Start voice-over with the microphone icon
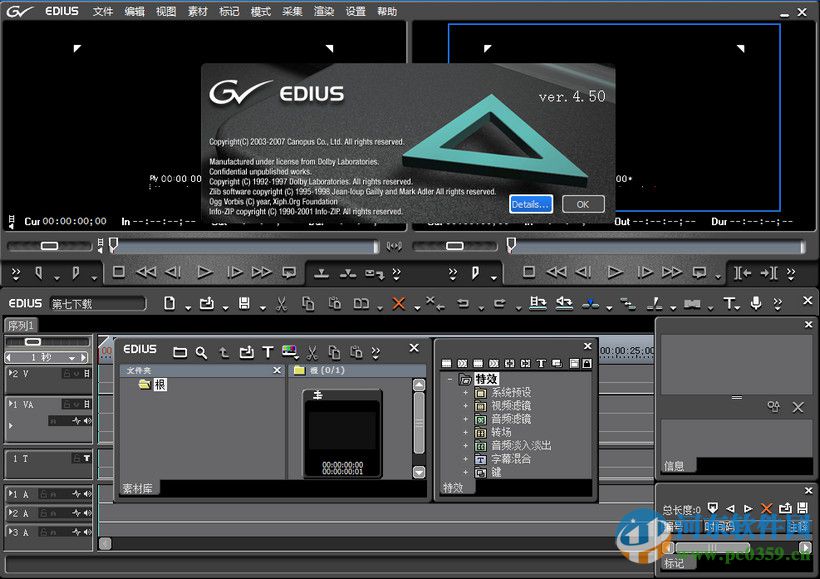 (757, 301)
